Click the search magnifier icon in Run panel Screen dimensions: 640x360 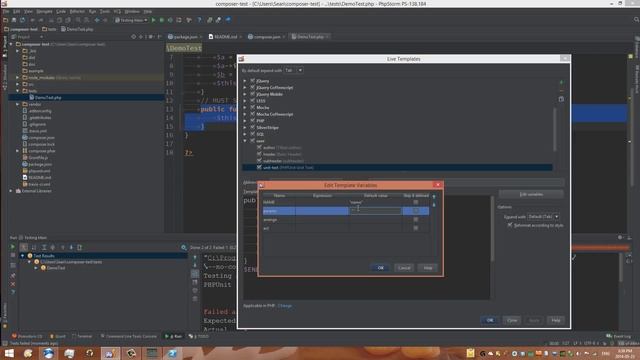point(184,247)
